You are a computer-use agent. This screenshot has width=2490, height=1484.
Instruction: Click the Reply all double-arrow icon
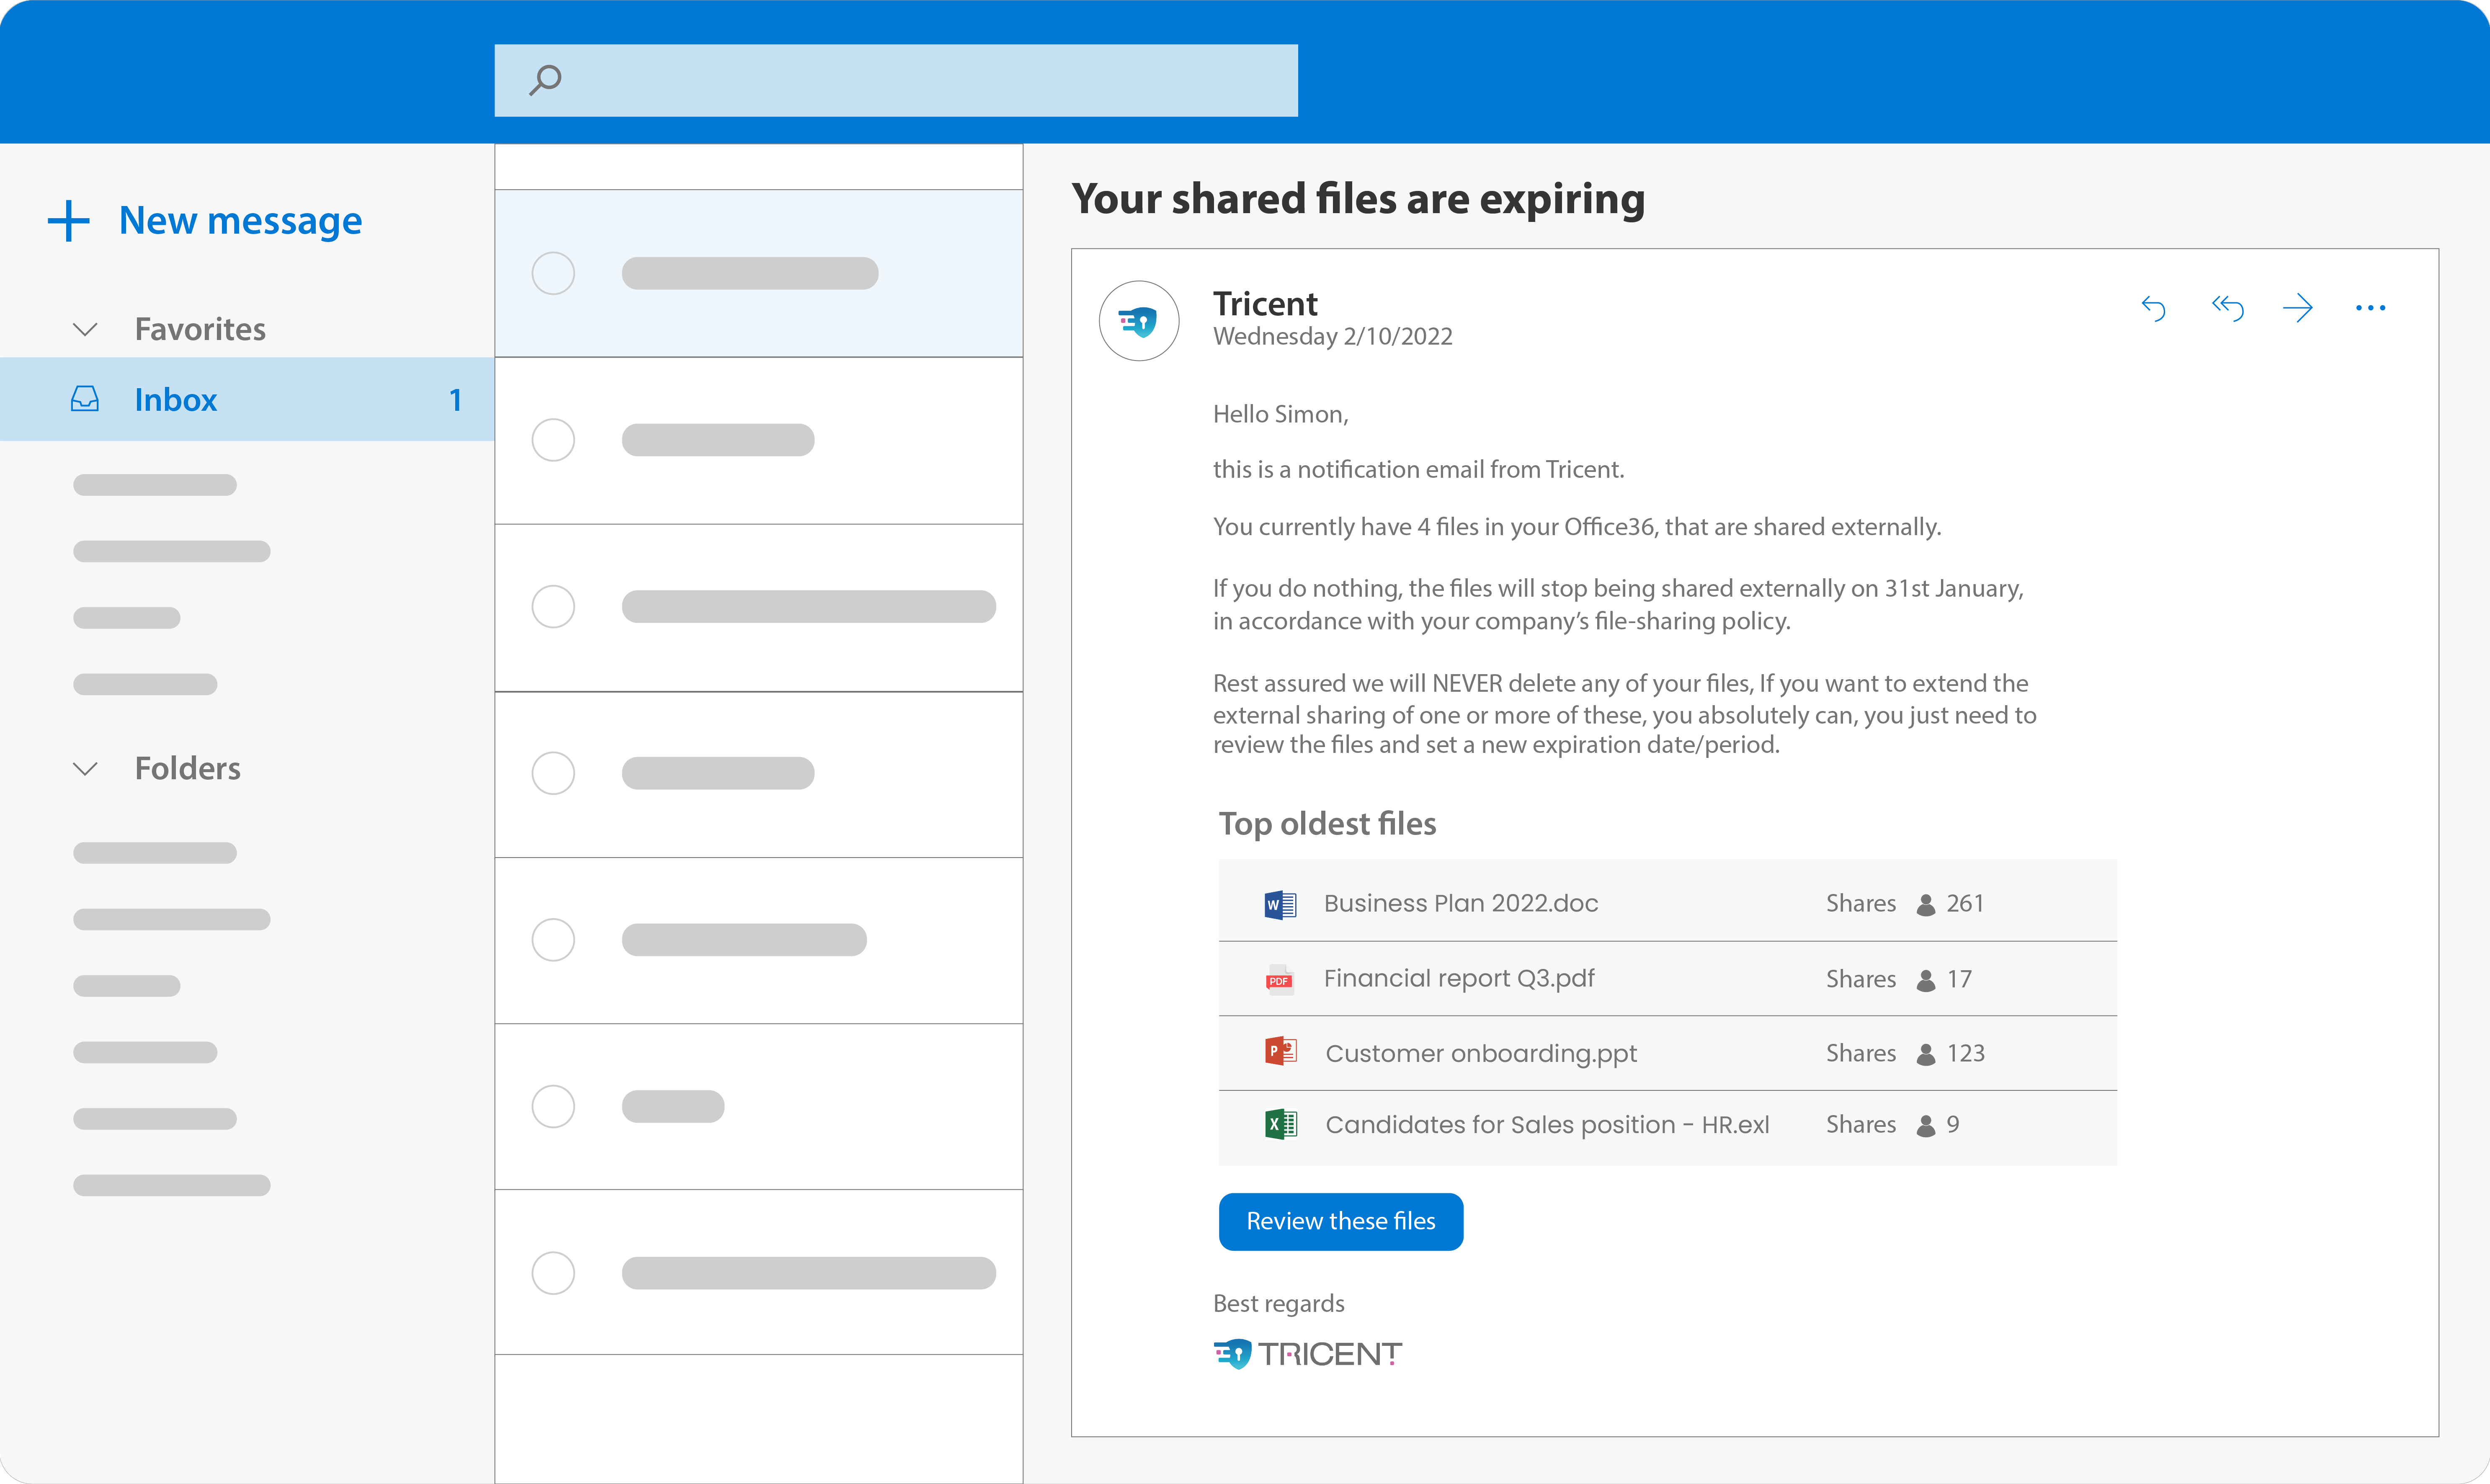point(2227,308)
